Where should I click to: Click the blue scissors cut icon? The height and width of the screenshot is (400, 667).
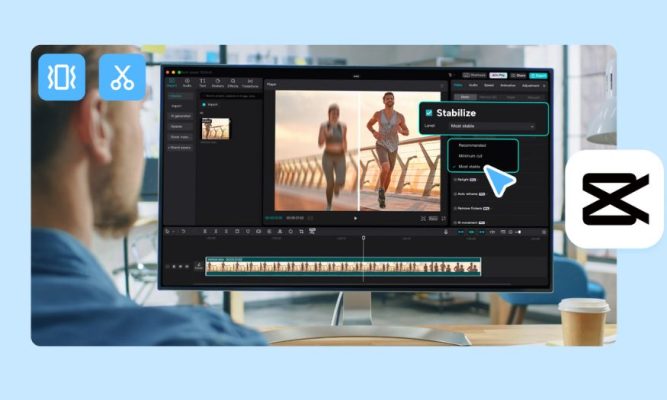(122, 77)
